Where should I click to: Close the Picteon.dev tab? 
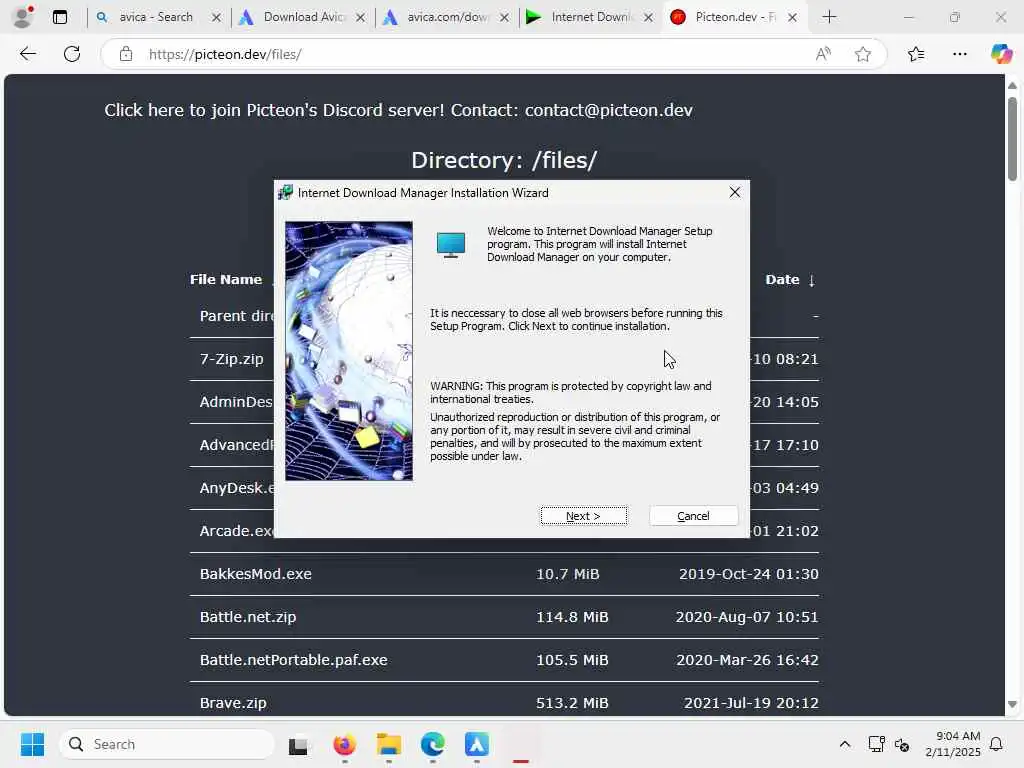(x=792, y=18)
